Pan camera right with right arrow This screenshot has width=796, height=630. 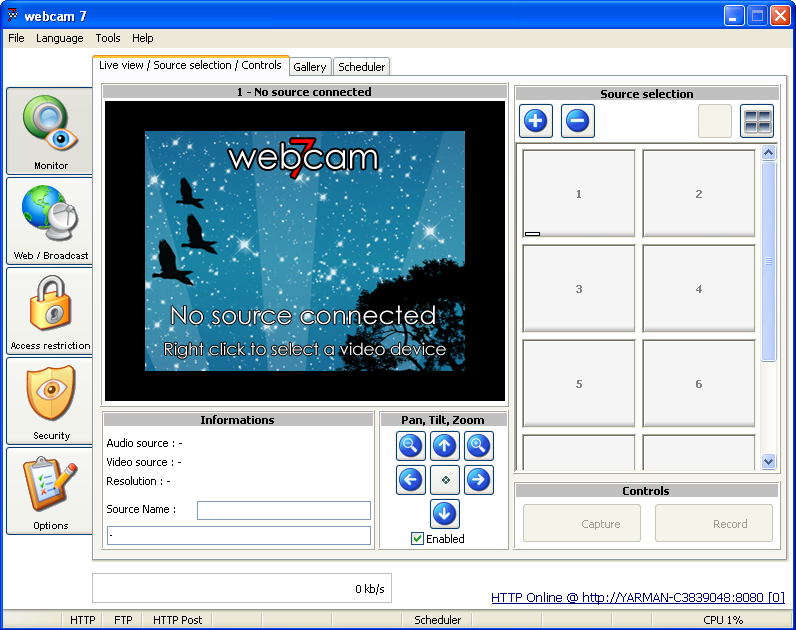[479, 480]
